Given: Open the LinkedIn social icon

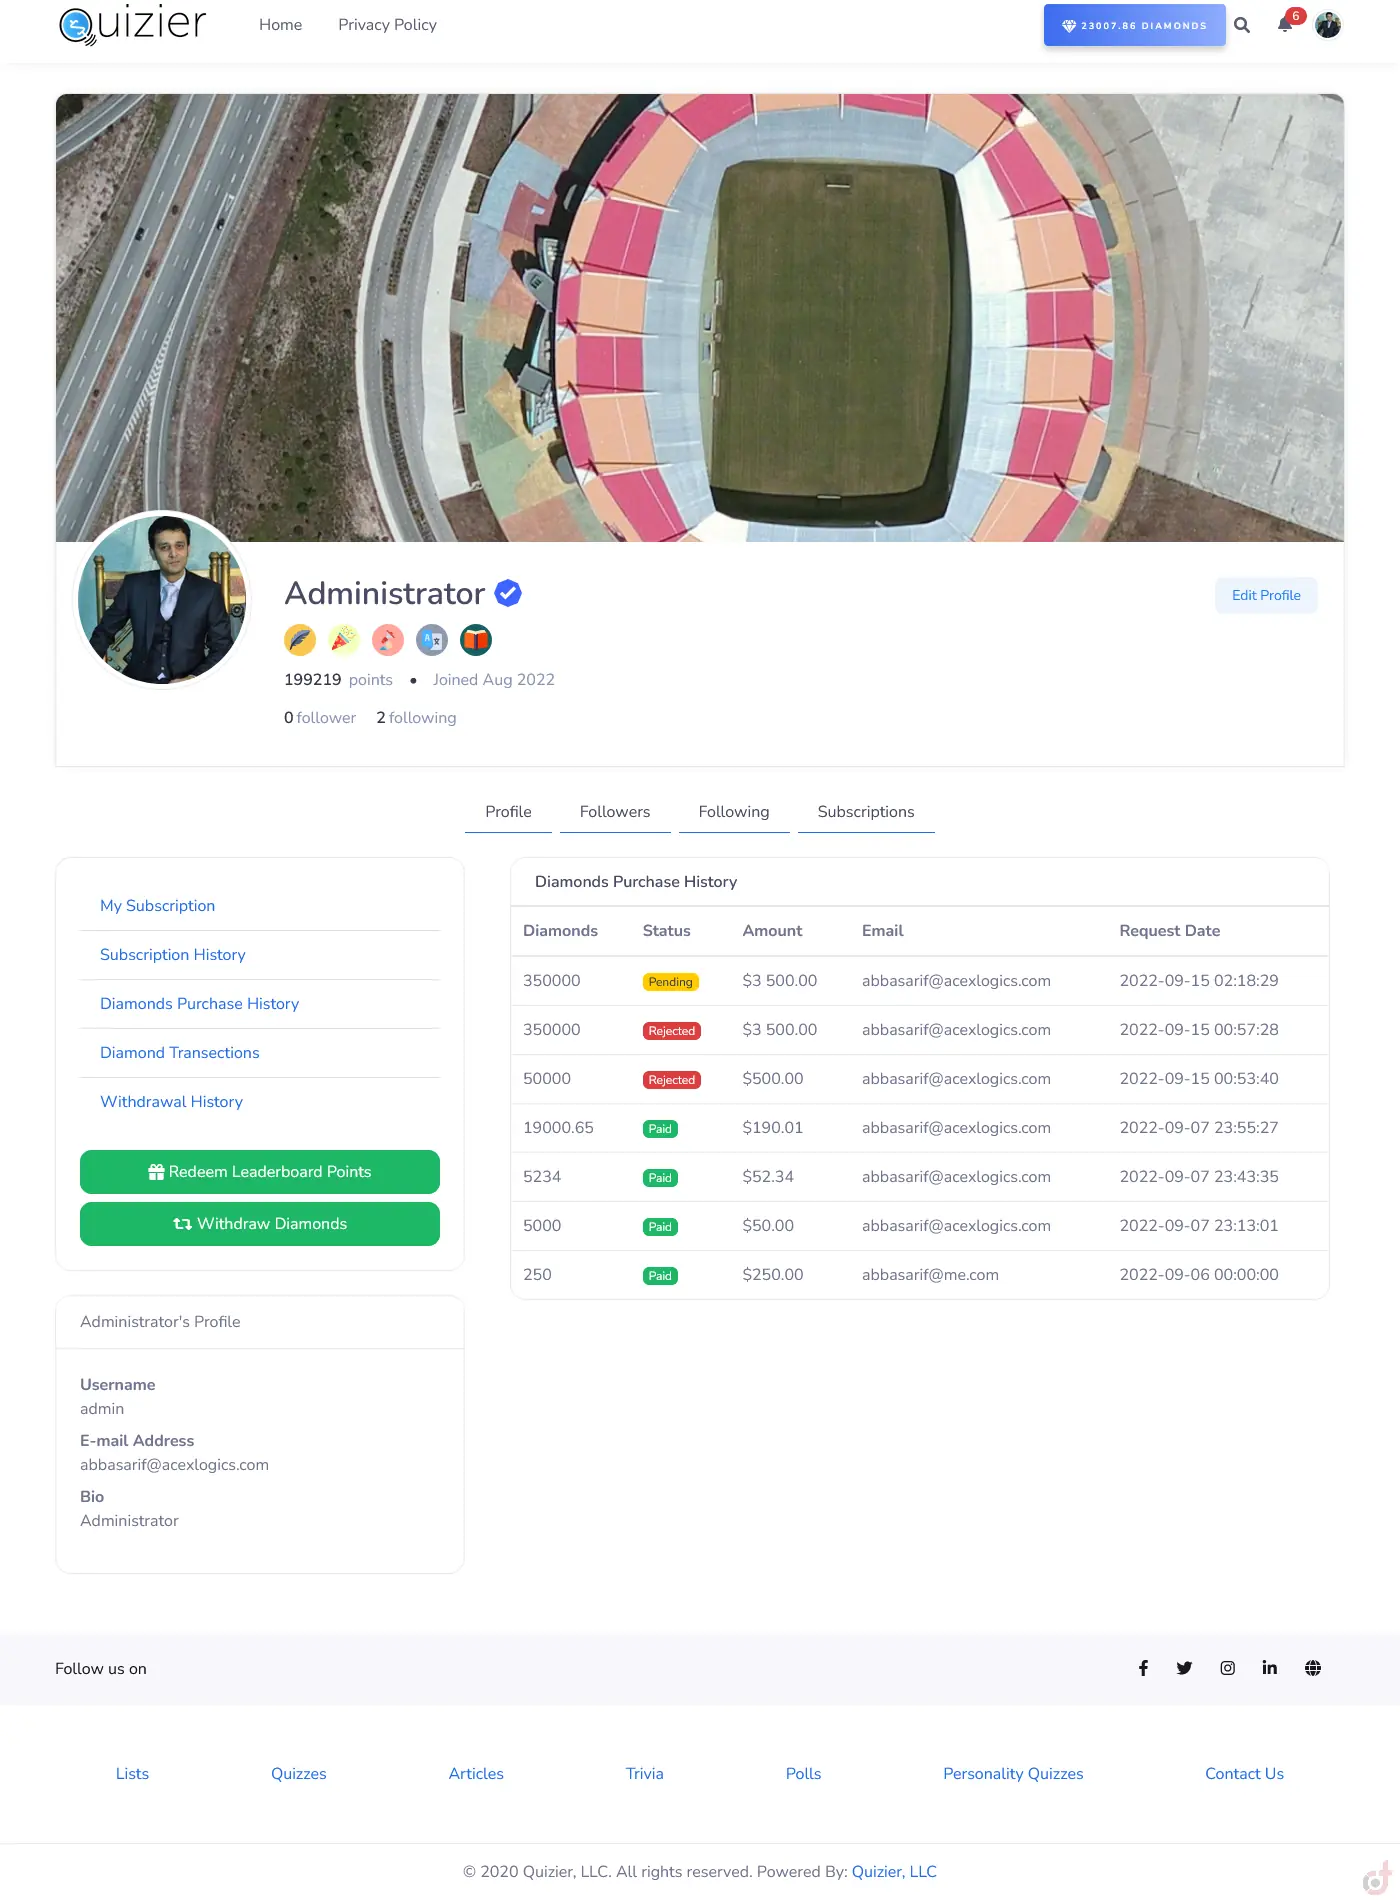Looking at the screenshot, I should [x=1270, y=1668].
